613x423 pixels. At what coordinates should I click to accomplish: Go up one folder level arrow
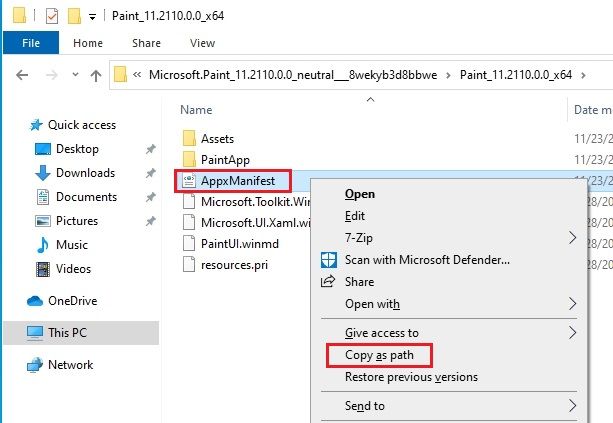point(96,75)
